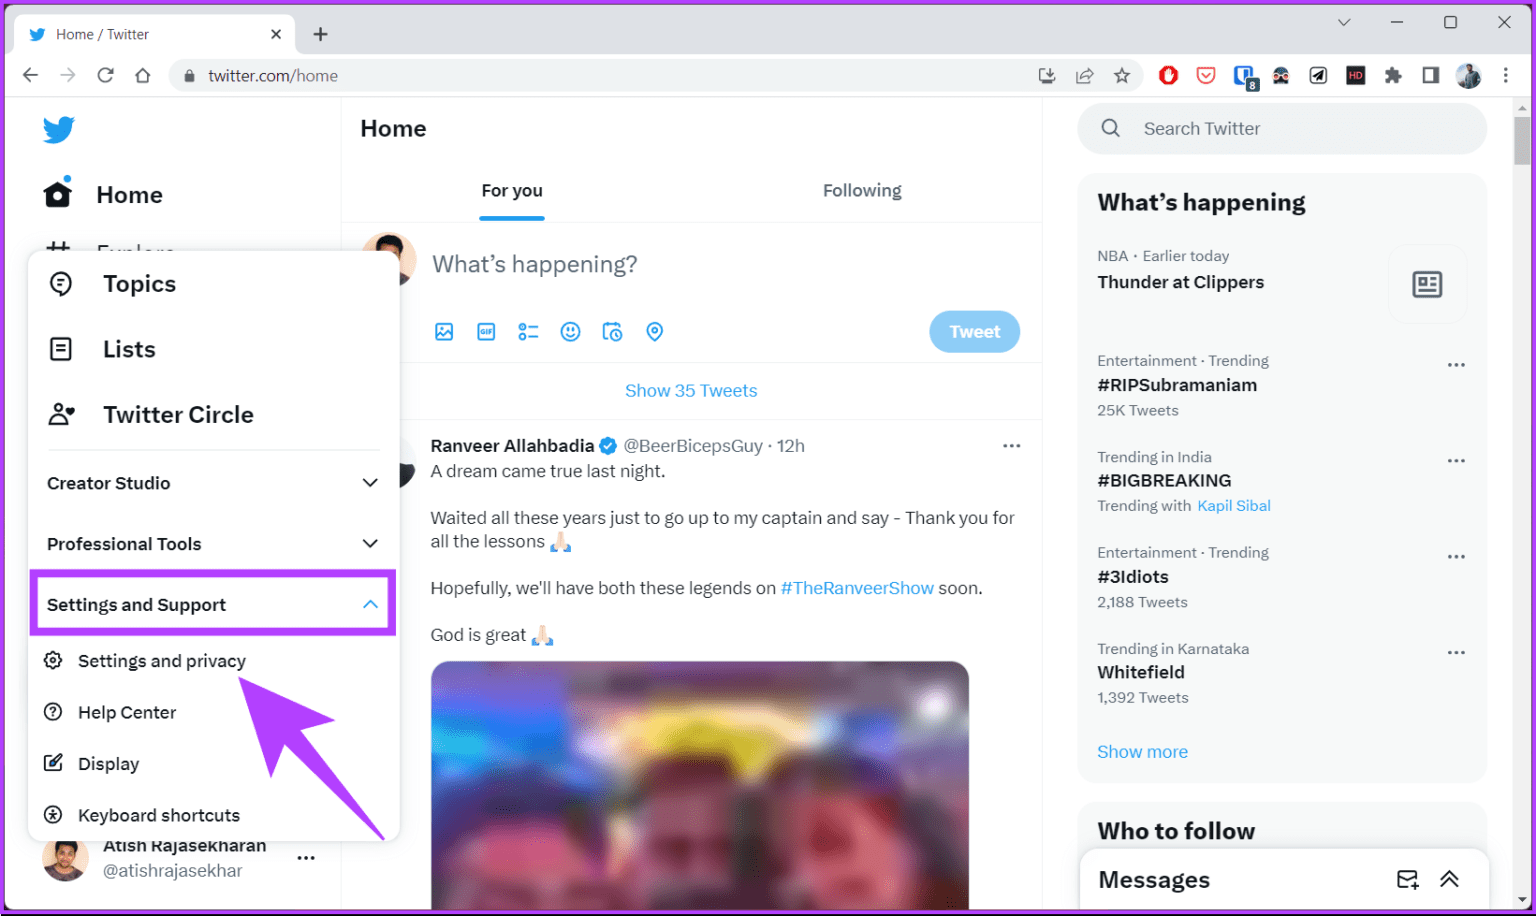The image size is (1536, 916).
Task: Open more options for #RIPSubramaniam trend
Action: coord(1456,365)
